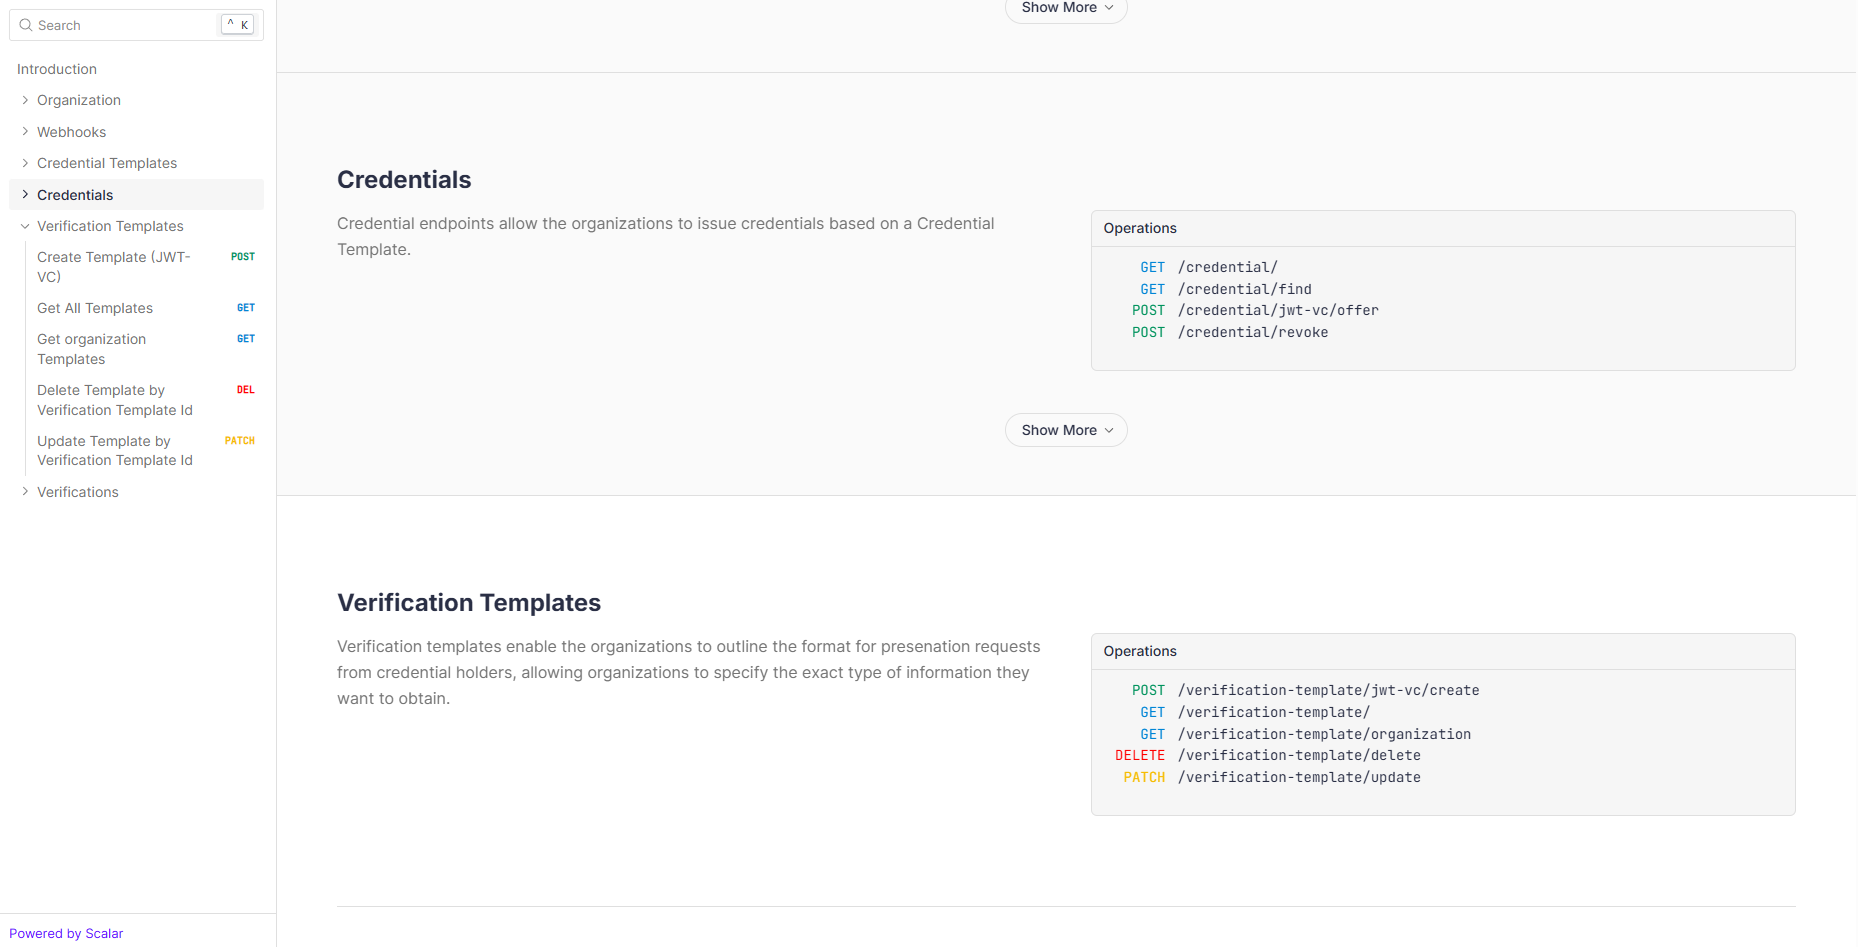Open Create Template (JWT-VC) POST entry
This screenshot has width=1858, height=947.
(113, 267)
